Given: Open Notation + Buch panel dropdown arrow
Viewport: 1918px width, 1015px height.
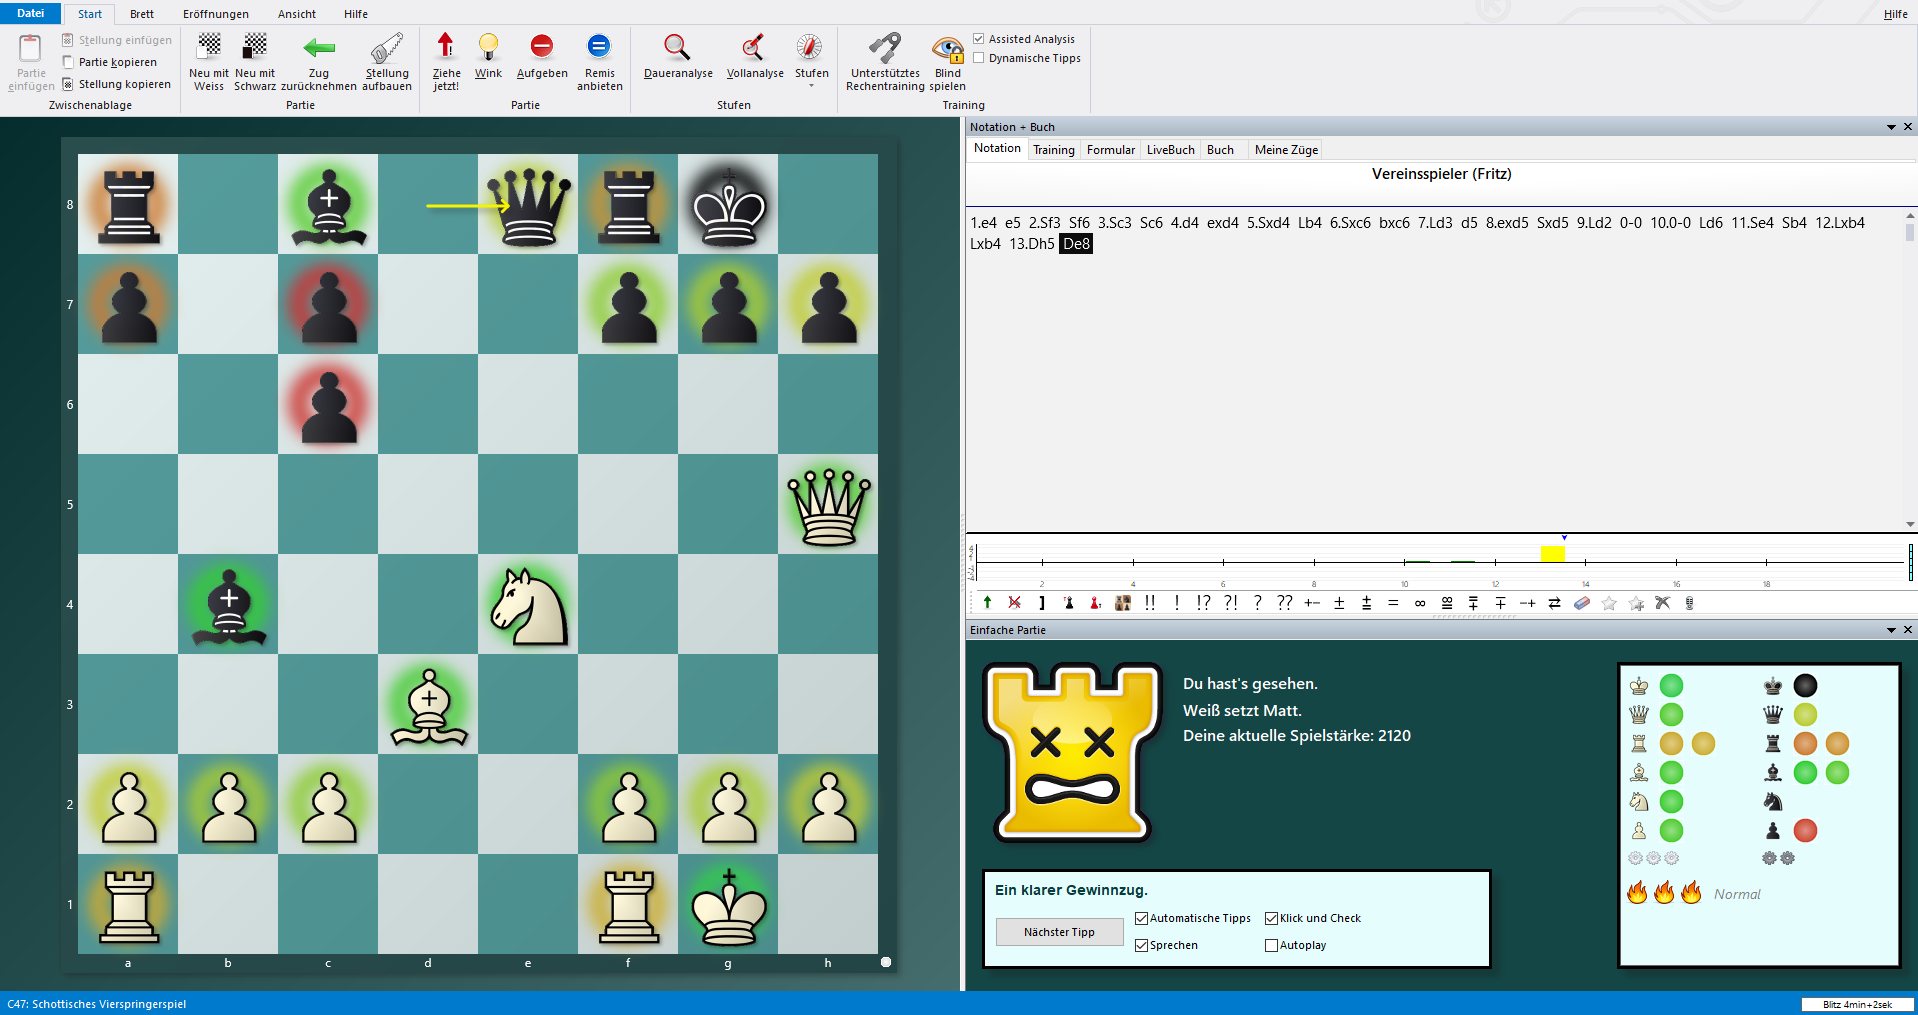Looking at the screenshot, I should 1891,127.
